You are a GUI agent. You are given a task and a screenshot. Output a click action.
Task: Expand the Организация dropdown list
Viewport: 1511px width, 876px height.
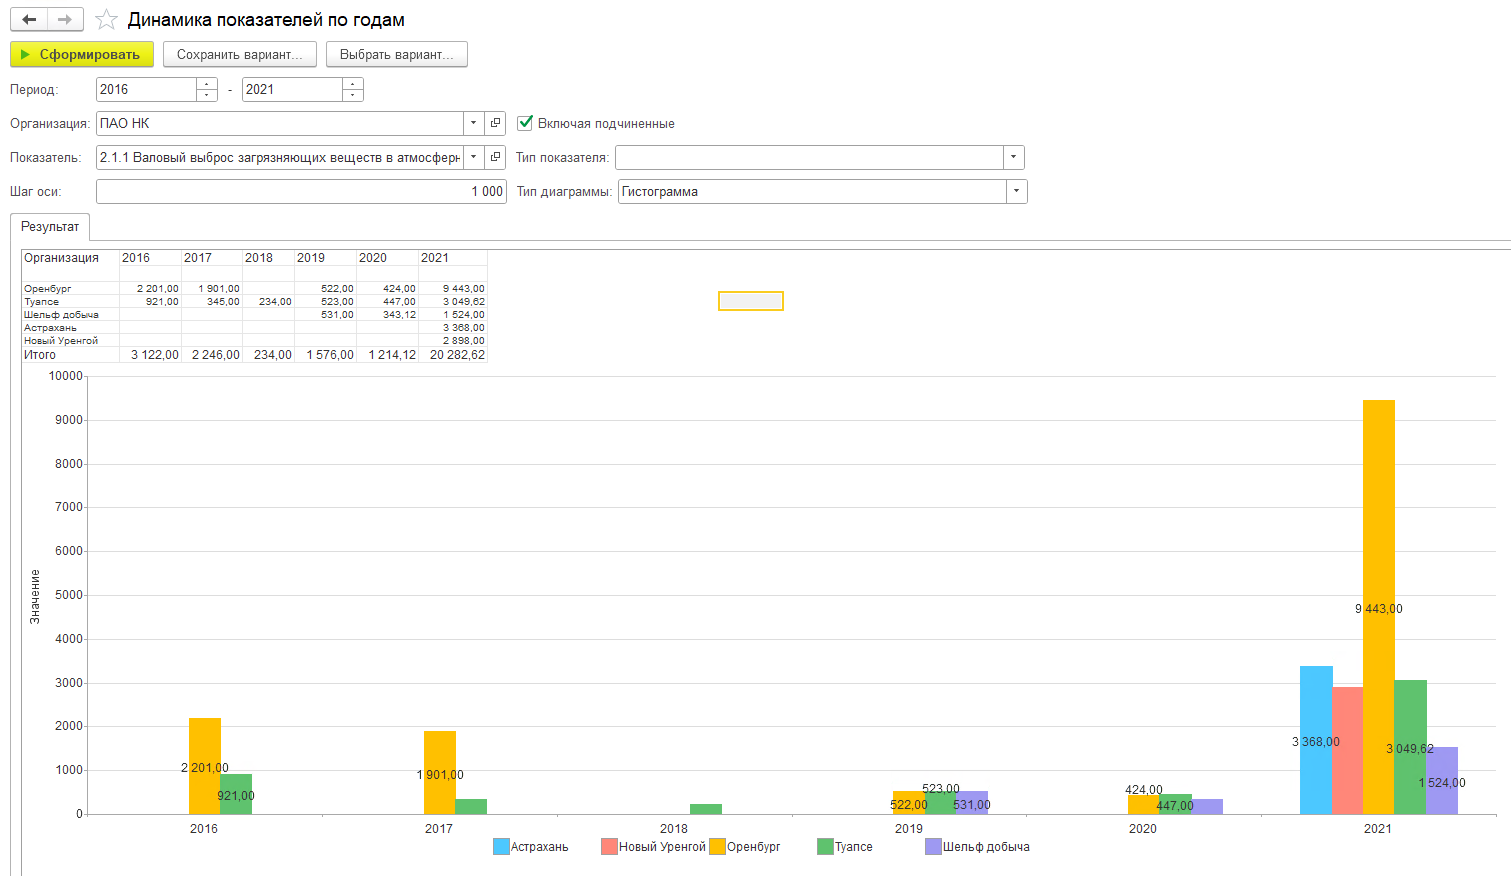coord(473,123)
